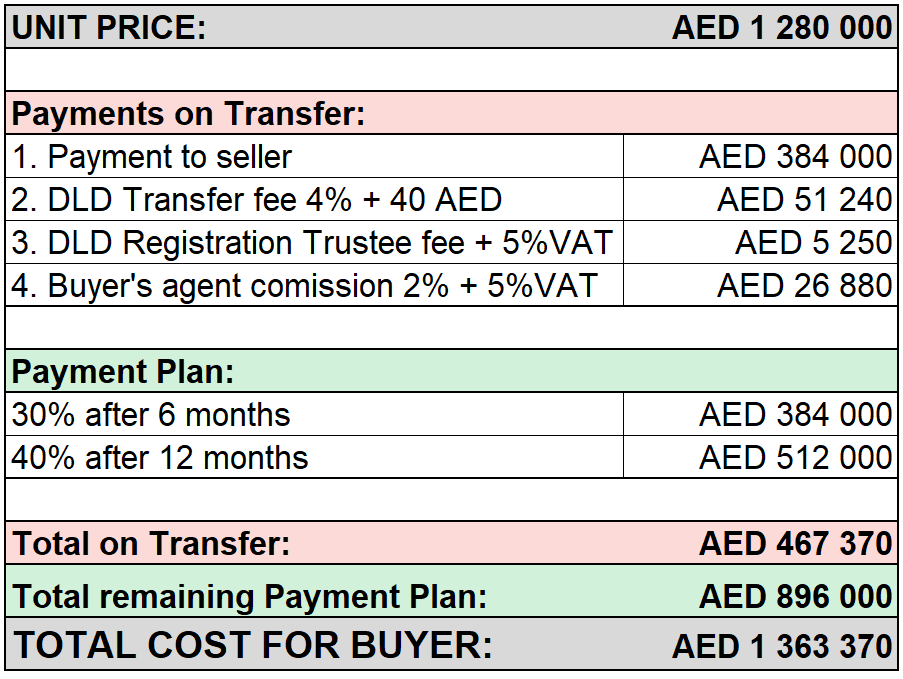Select the AED 512 000 installment value
This screenshot has height=679, width=903.
click(x=796, y=457)
